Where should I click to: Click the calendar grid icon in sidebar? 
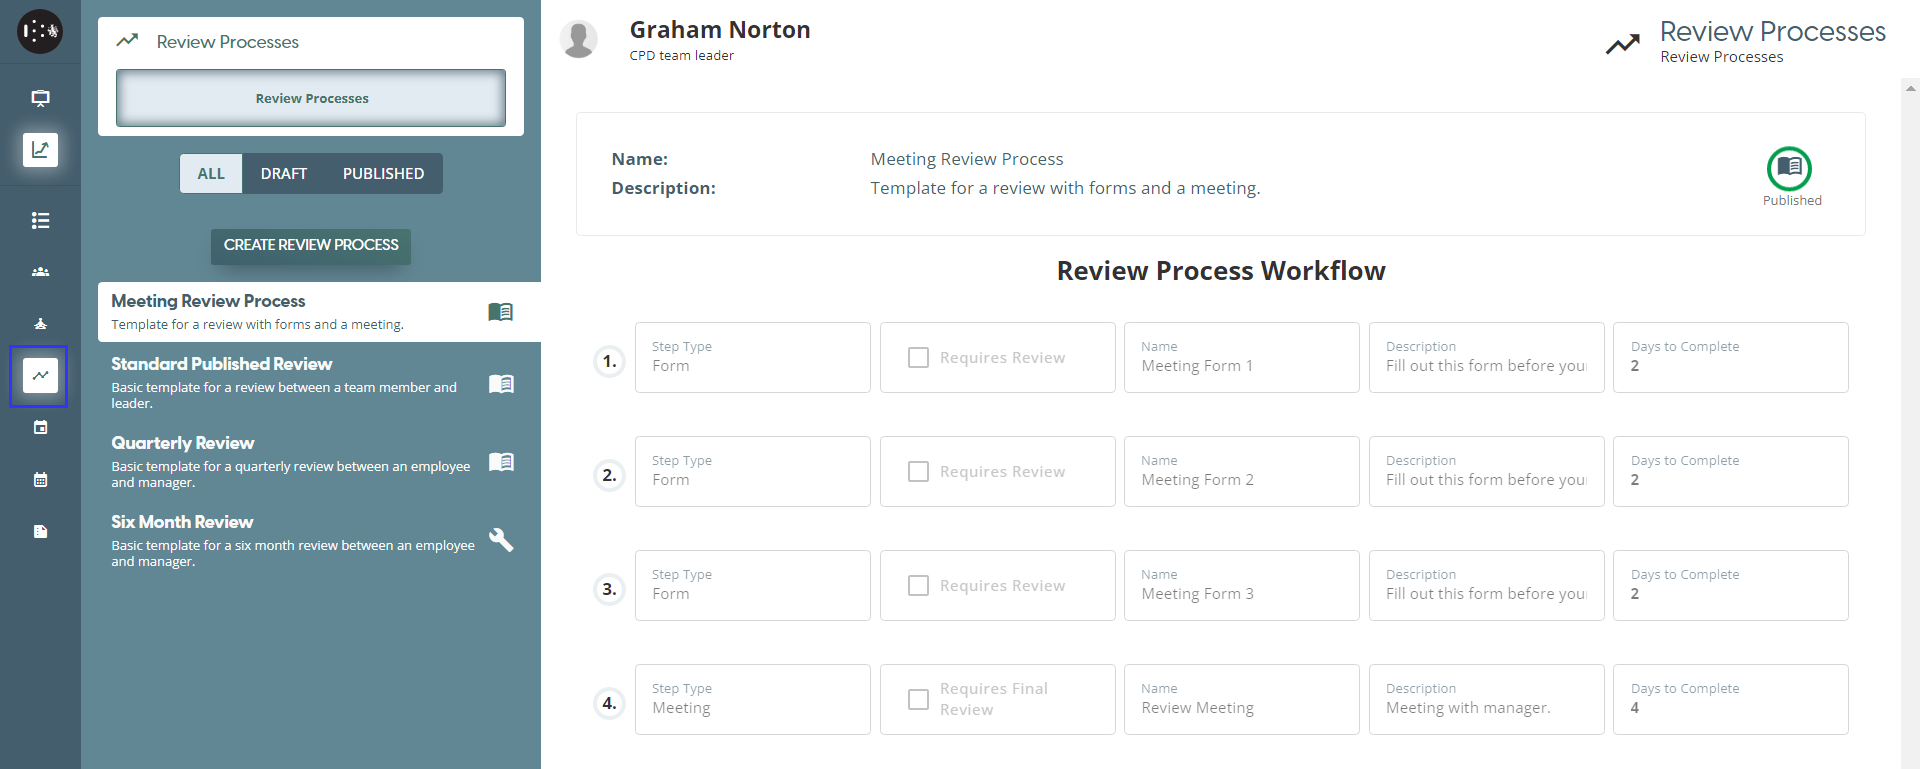click(x=40, y=480)
